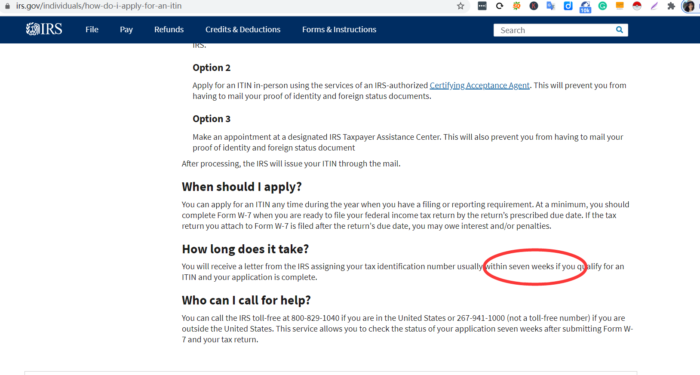Open Credits & Deductions menu
700x375 pixels.
coord(243,29)
